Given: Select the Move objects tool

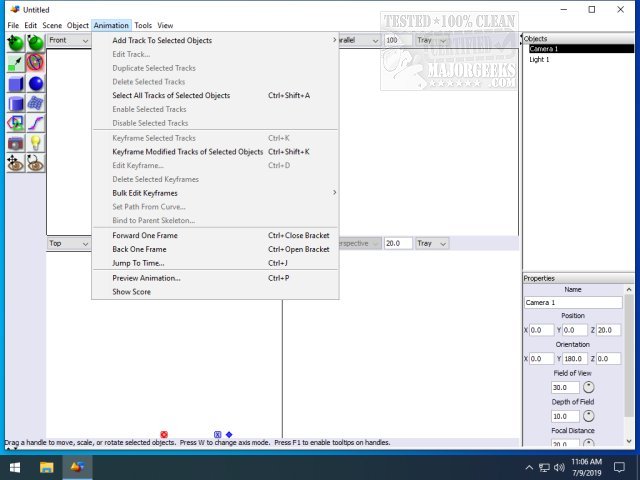Looking at the screenshot, I should pyautogui.click(x=16, y=43).
